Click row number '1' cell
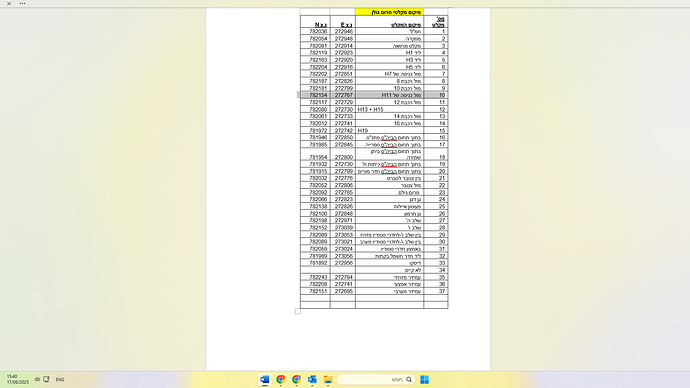690x388 pixels. 436,32
